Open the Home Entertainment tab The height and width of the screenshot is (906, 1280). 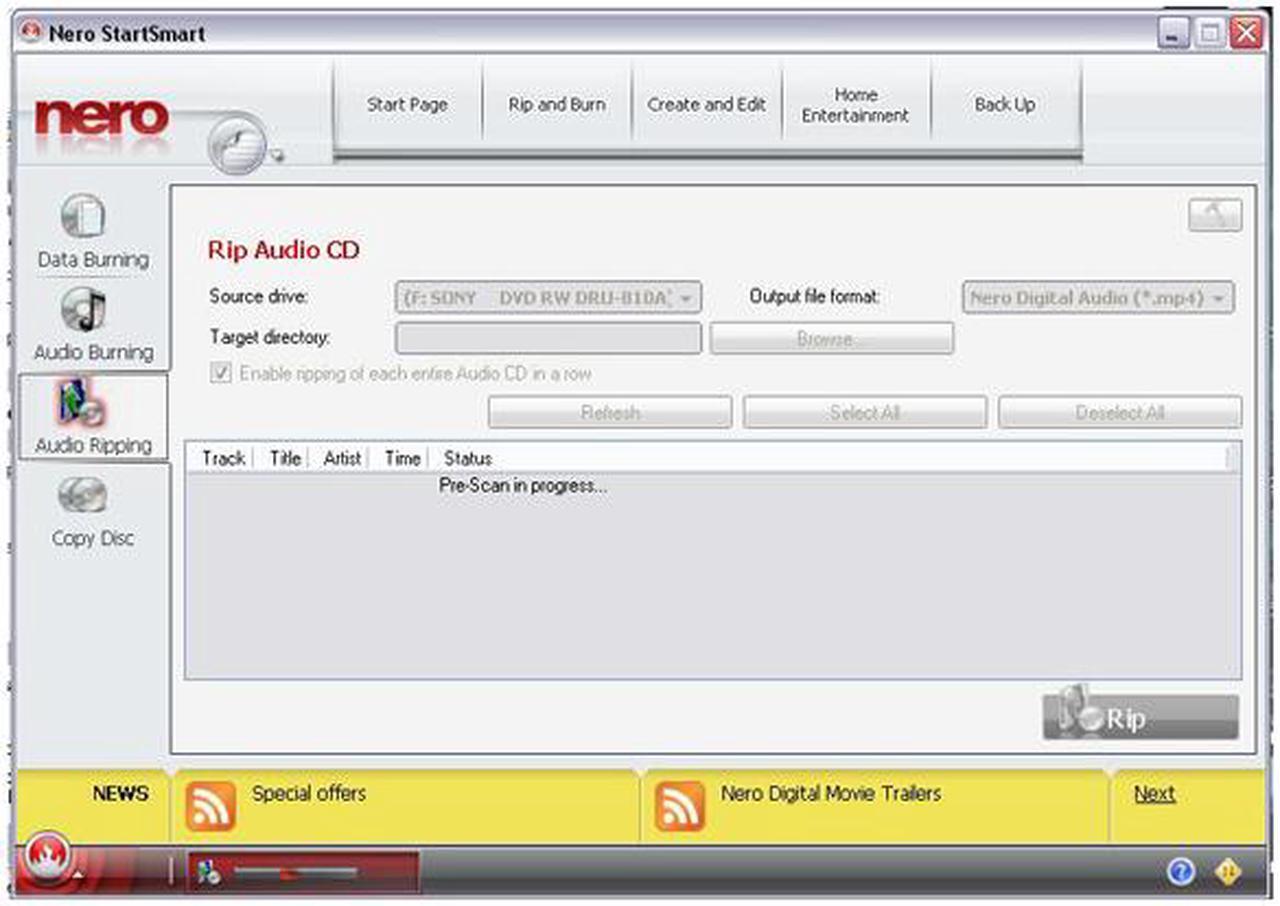(x=856, y=104)
